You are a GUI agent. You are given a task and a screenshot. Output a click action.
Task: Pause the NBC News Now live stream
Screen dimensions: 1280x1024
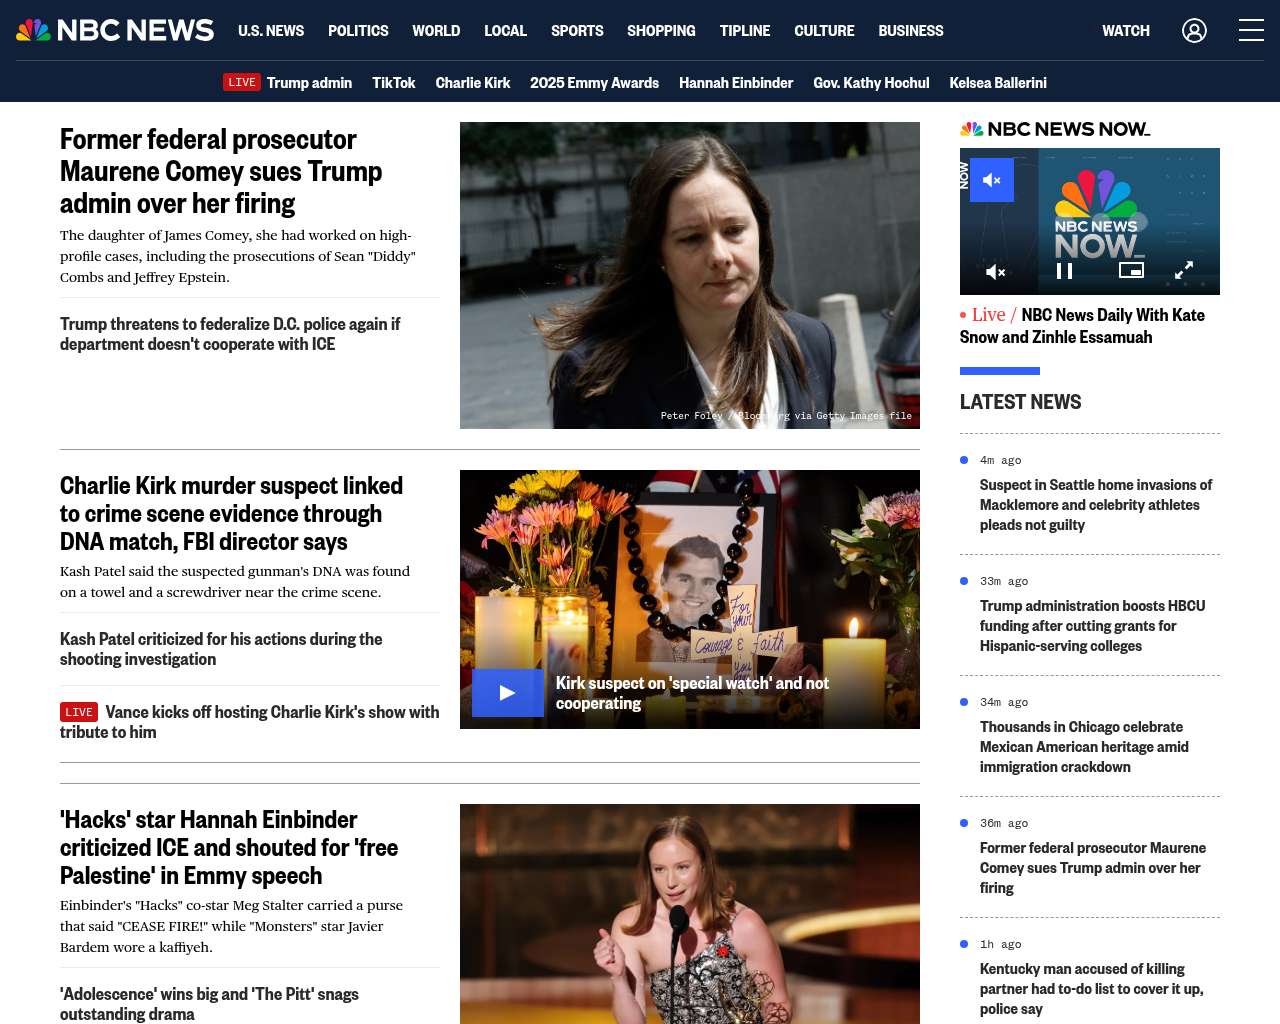tap(1064, 271)
